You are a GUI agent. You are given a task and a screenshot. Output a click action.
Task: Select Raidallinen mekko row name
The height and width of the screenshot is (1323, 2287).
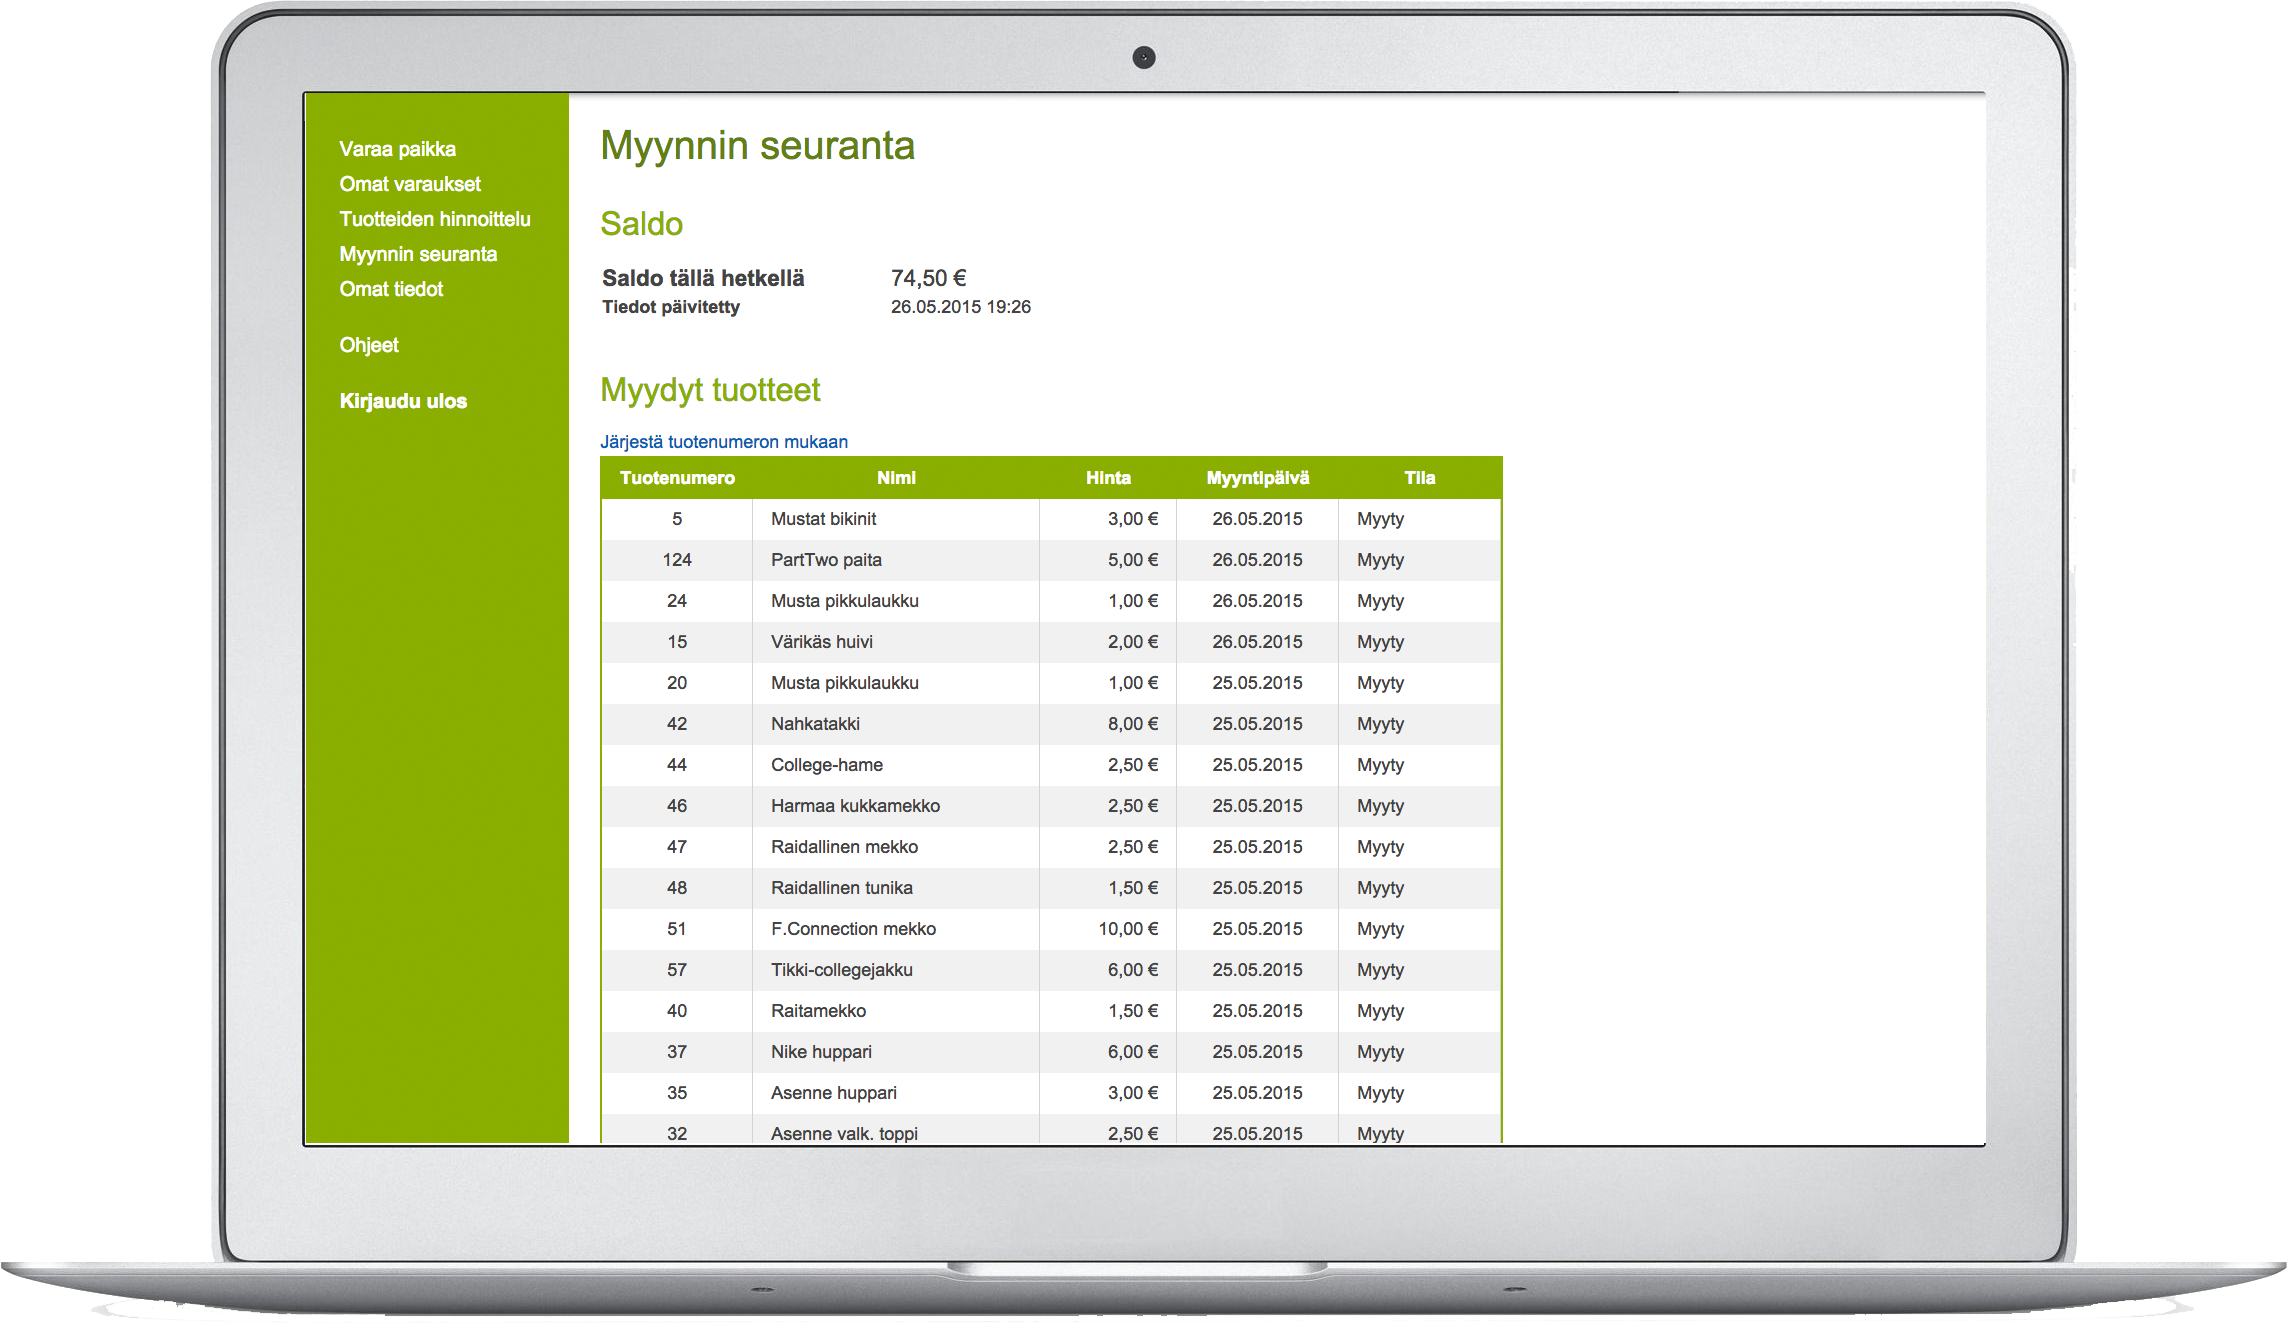pos(844,847)
